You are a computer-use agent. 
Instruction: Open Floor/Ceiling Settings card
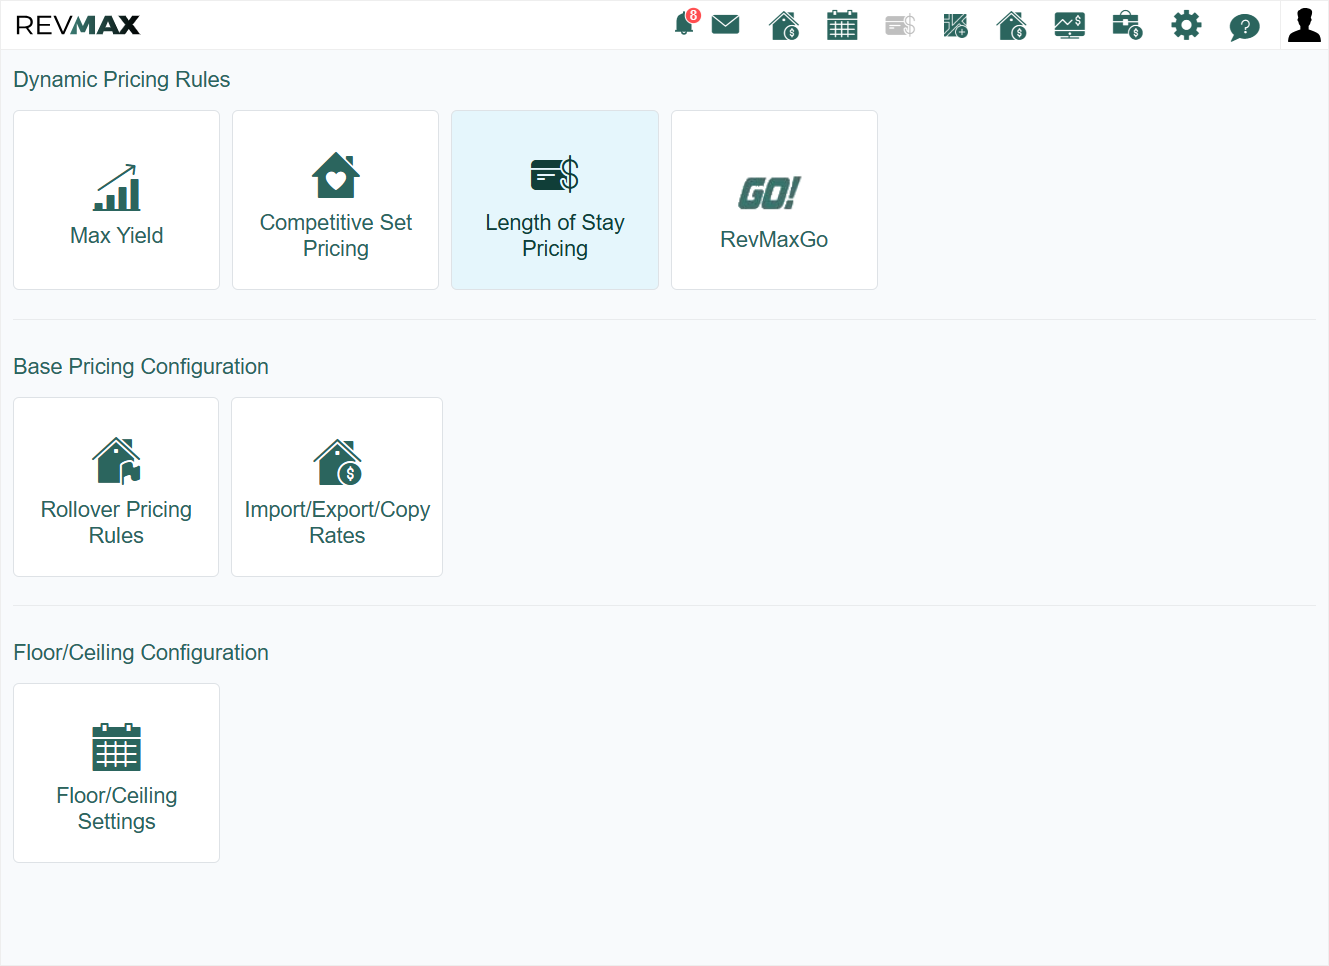click(116, 773)
